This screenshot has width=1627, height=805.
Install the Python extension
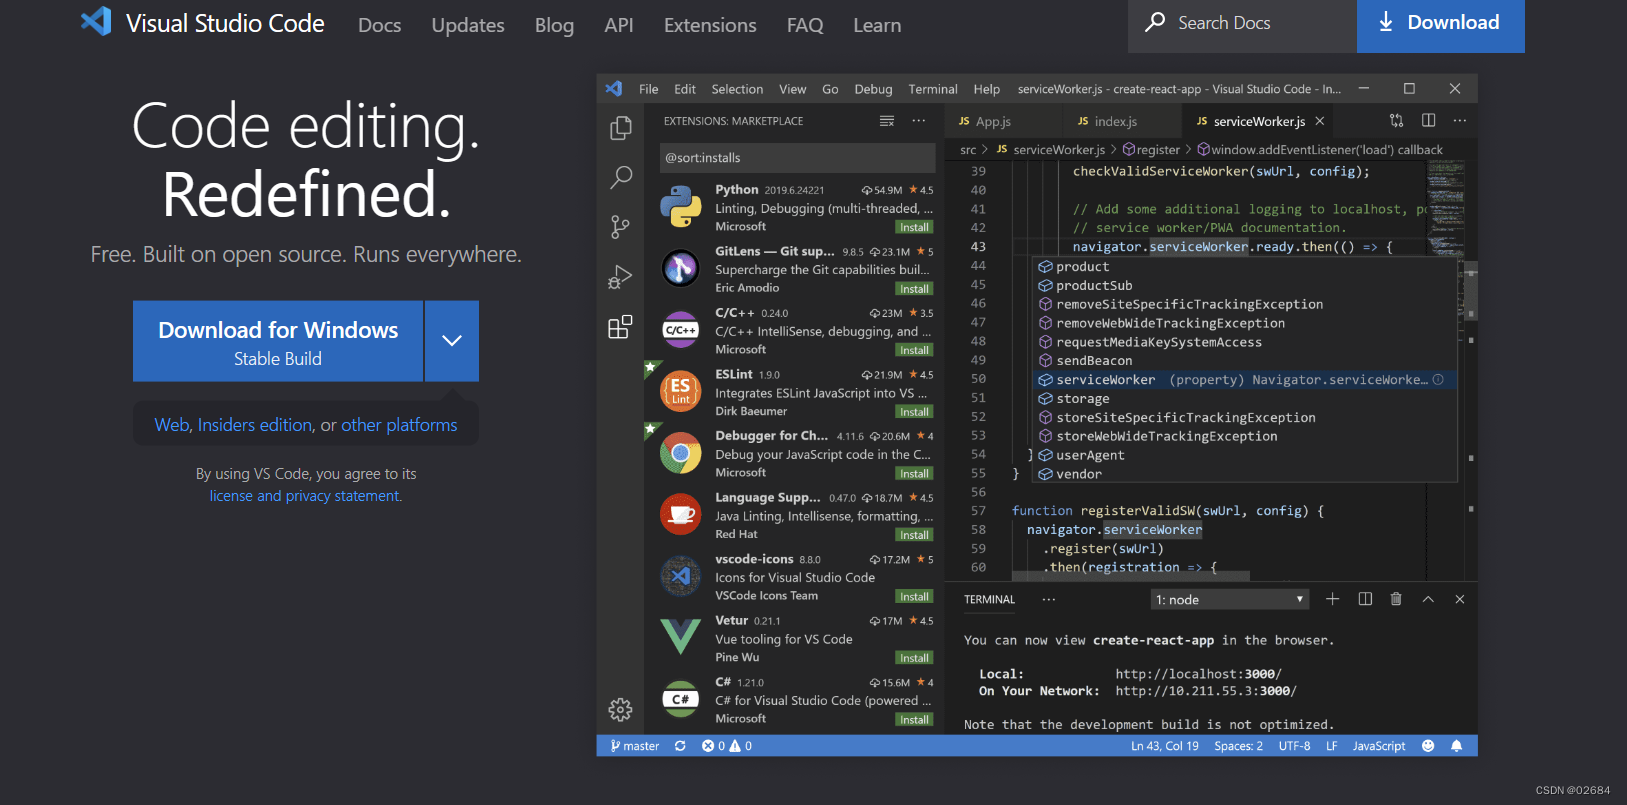pyautogui.click(x=914, y=227)
